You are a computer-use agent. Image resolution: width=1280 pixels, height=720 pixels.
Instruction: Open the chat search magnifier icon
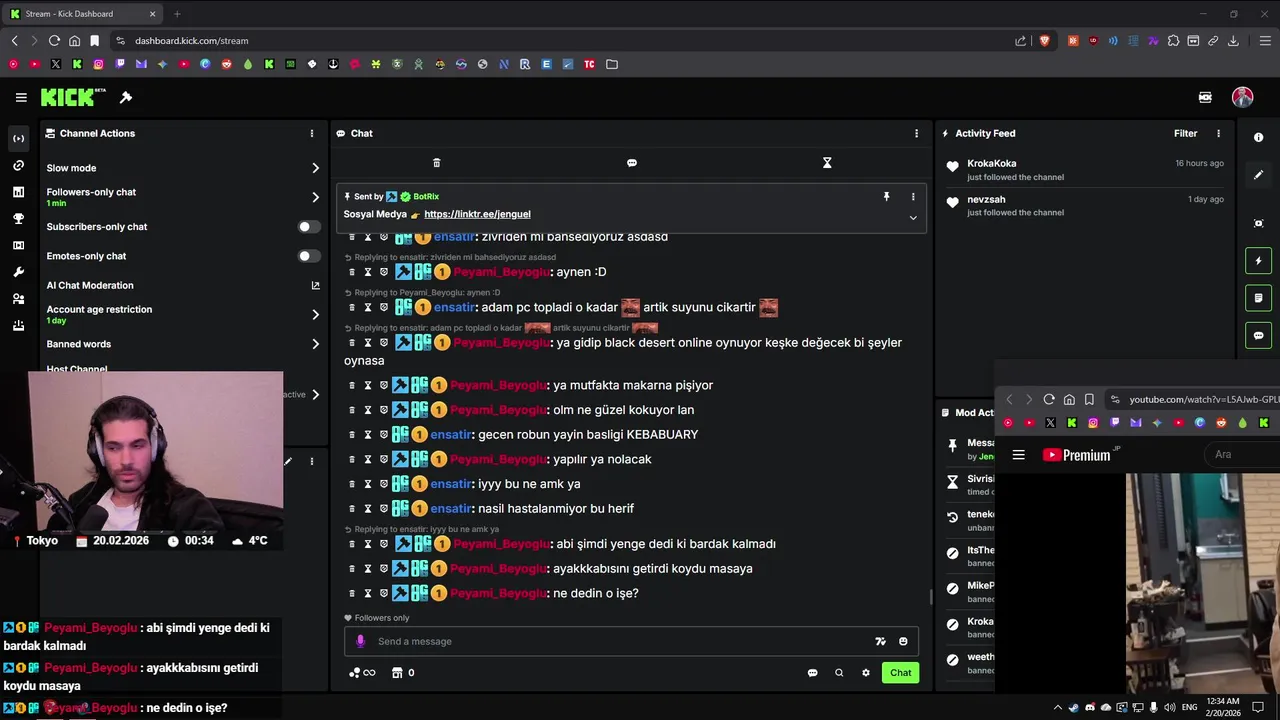point(839,673)
